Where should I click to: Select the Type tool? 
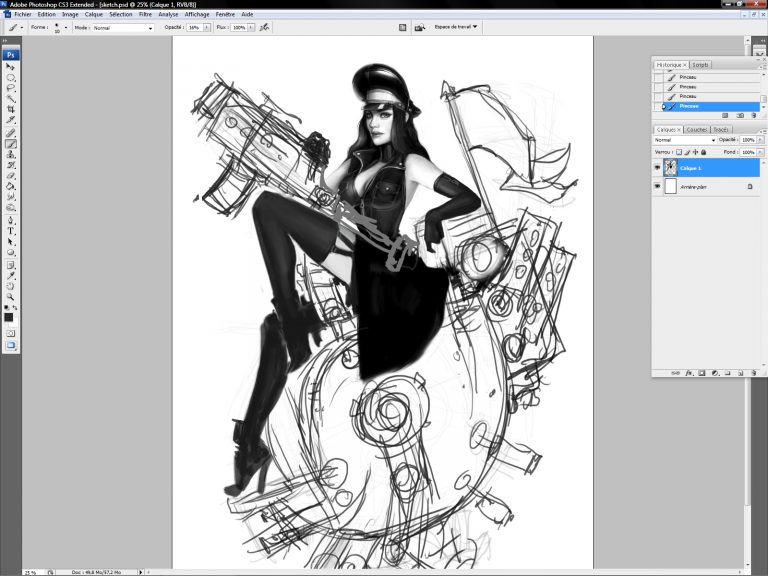point(10,231)
